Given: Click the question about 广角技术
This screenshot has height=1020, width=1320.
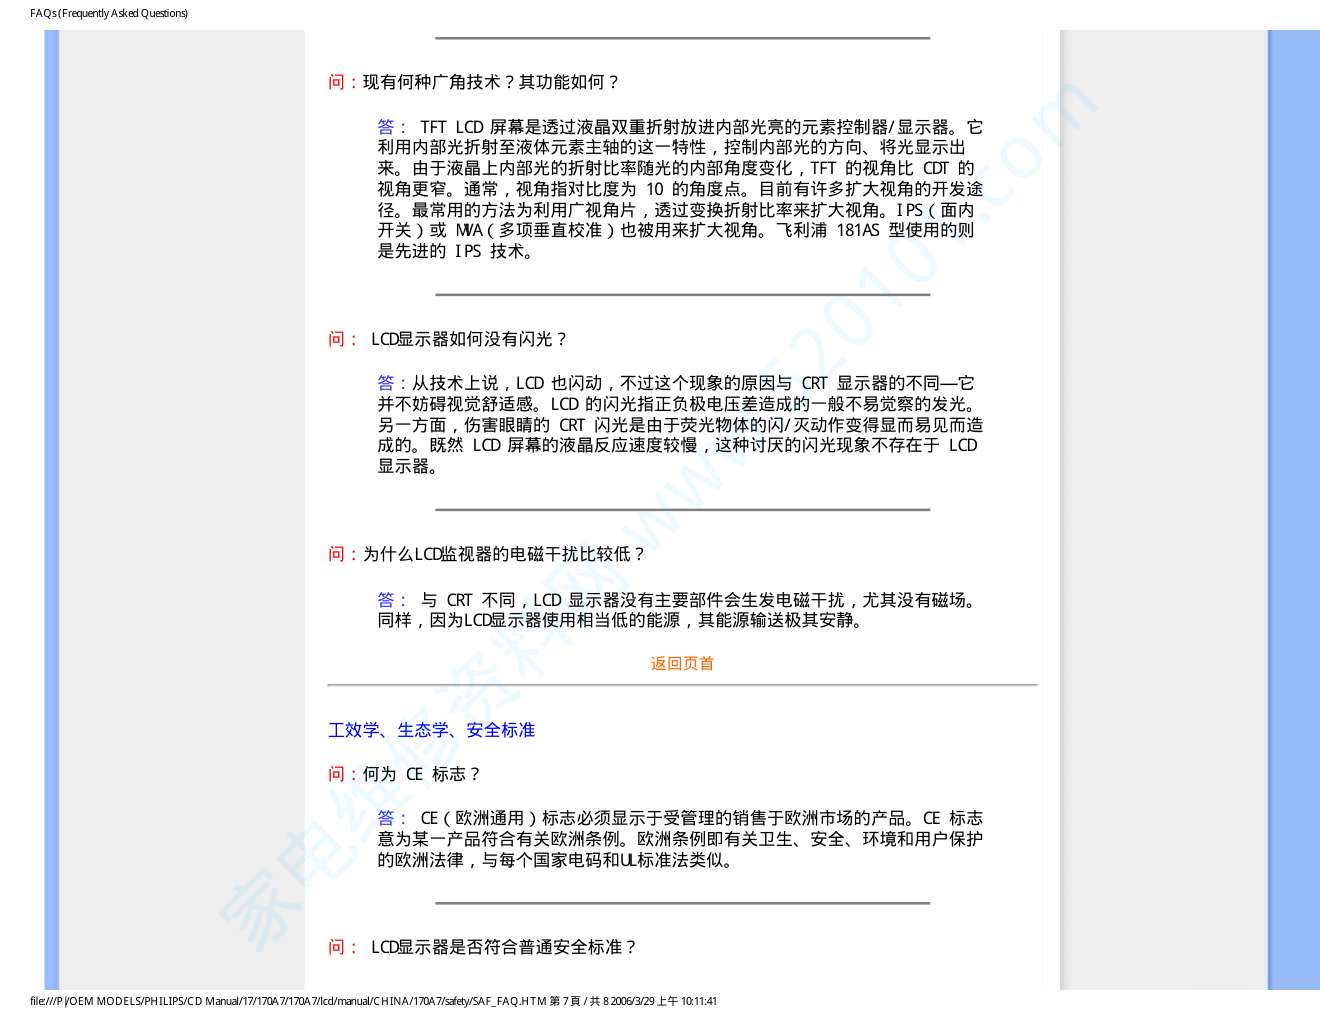Looking at the screenshot, I should [490, 82].
